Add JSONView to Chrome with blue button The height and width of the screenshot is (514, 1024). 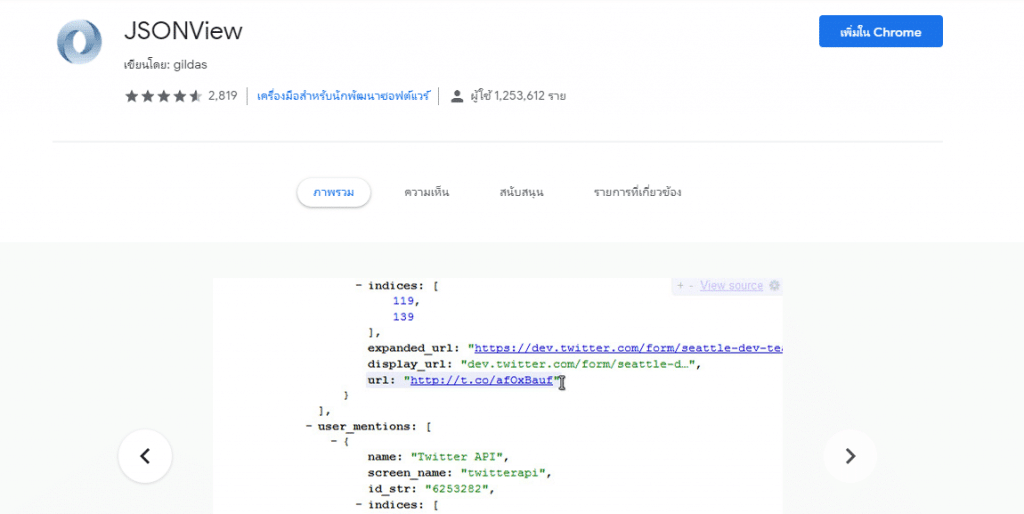(x=880, y=31)
